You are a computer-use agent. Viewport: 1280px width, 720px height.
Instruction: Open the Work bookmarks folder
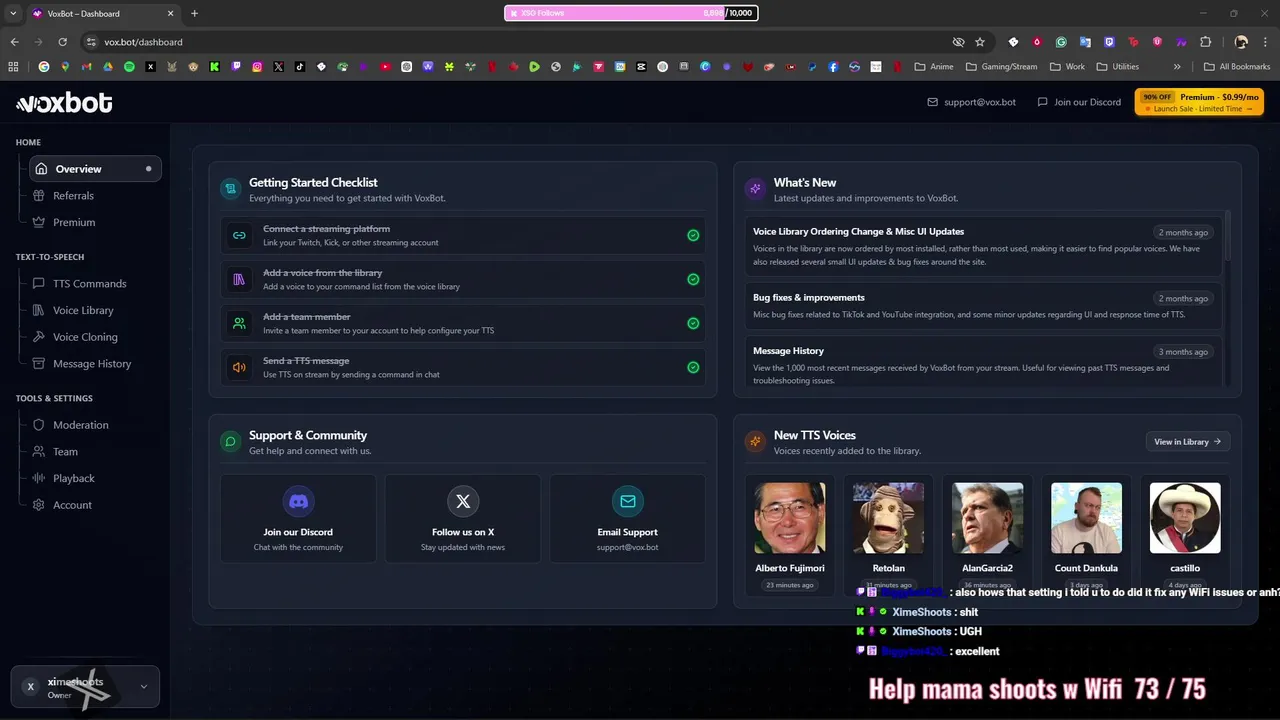pos(1067,67)
